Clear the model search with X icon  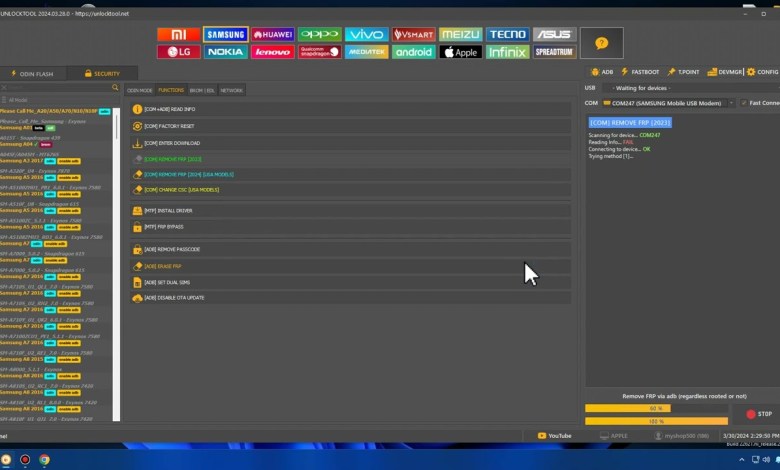3,88
